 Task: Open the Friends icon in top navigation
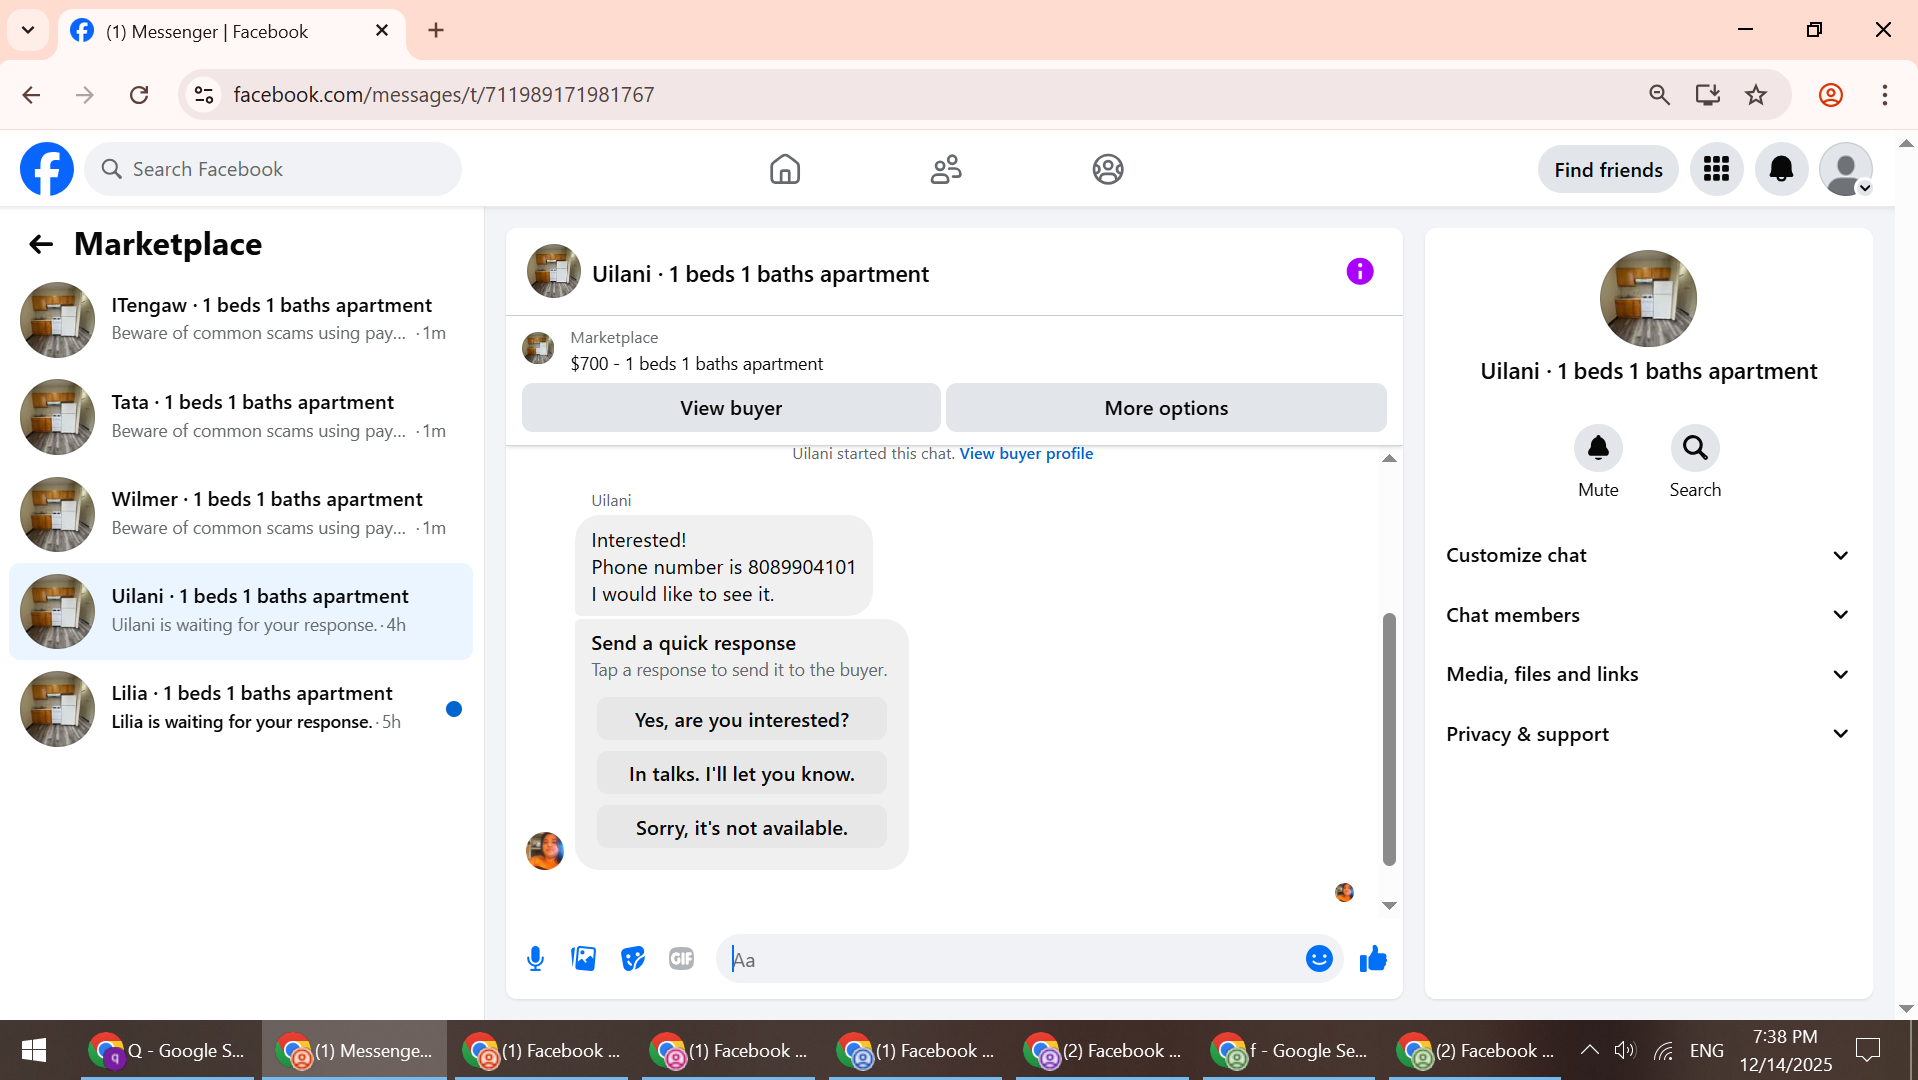point(946,169)
